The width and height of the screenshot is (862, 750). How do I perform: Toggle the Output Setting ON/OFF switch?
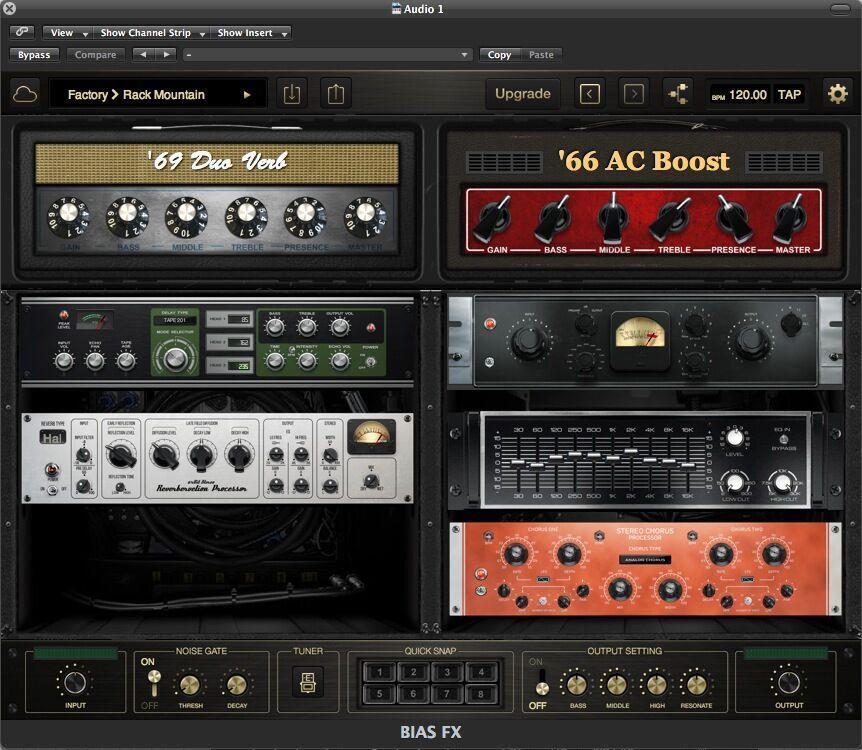point(542,683)
